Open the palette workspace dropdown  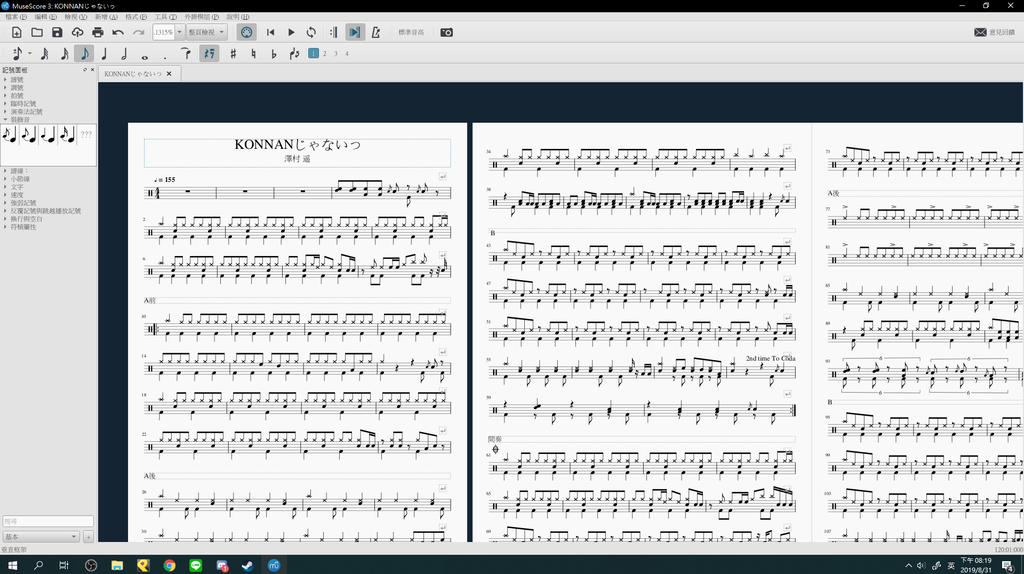coord(40,537)
